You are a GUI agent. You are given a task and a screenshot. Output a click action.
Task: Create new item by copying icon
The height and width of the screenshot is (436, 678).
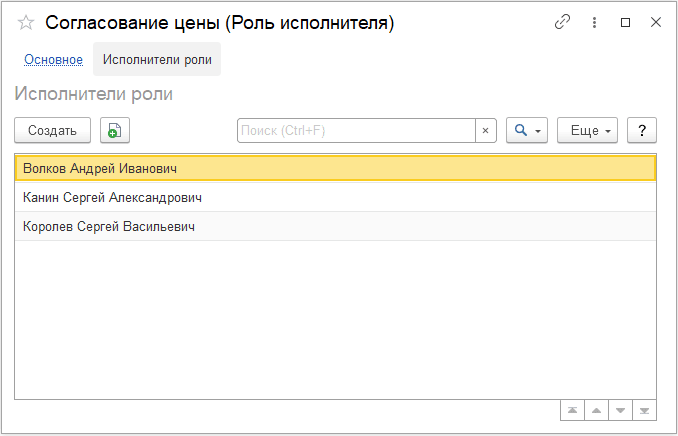[x=115, y=130]
